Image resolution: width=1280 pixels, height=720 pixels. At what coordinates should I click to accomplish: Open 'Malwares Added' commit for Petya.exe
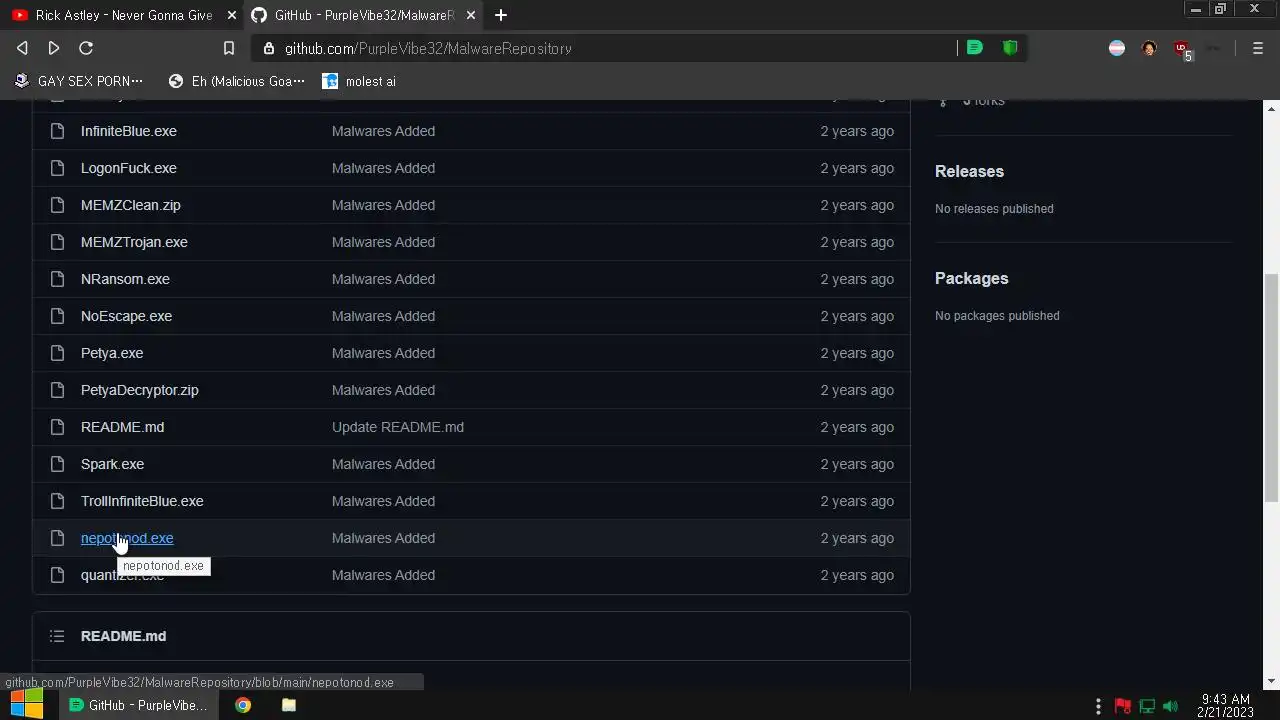(x=383, y=353)
